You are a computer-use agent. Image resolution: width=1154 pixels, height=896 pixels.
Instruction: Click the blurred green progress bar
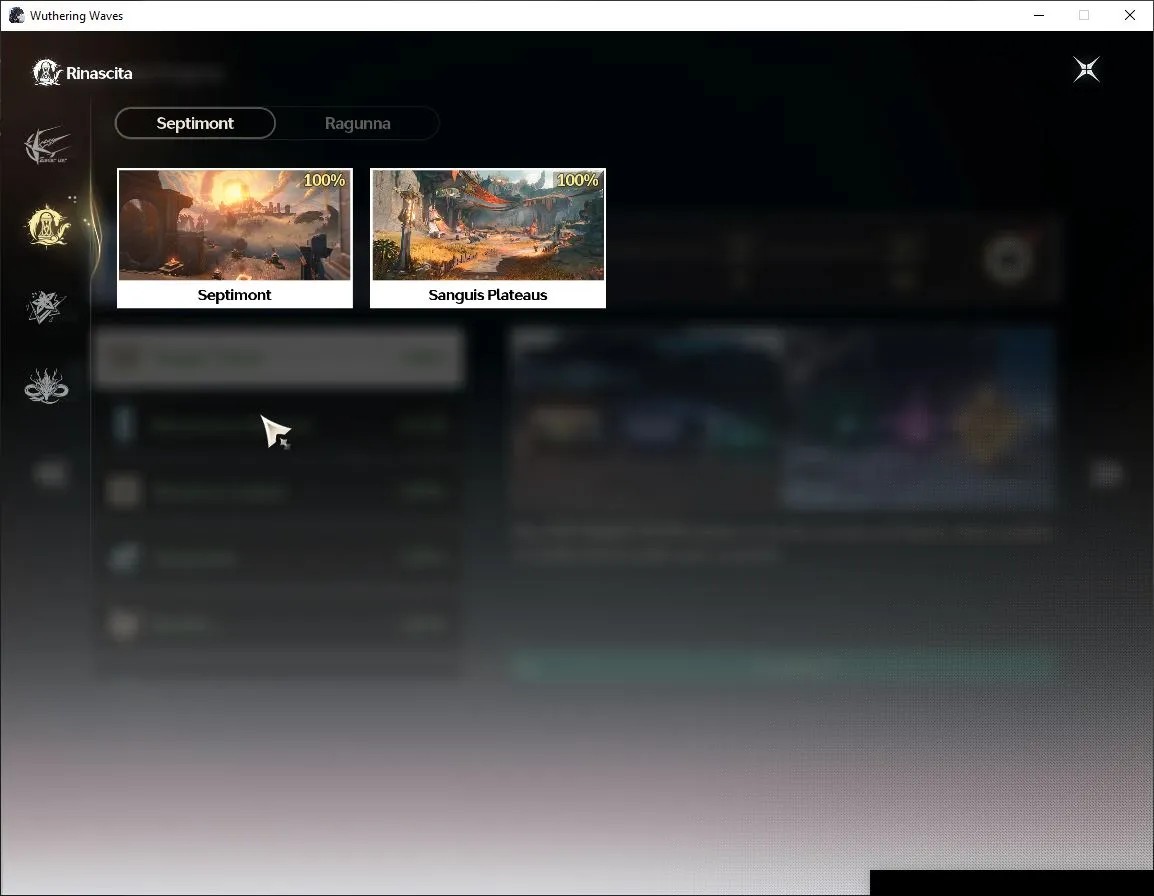(x=784, y=666)
